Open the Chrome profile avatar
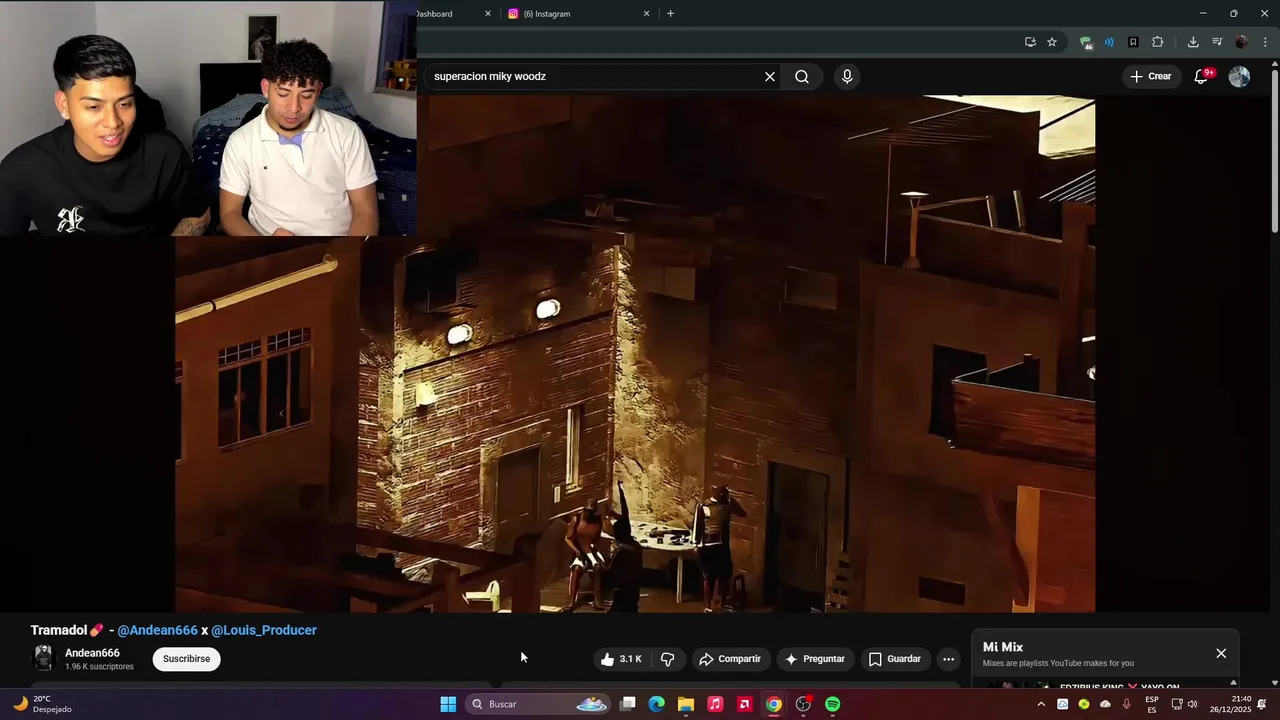 (x=1241, y=42)
